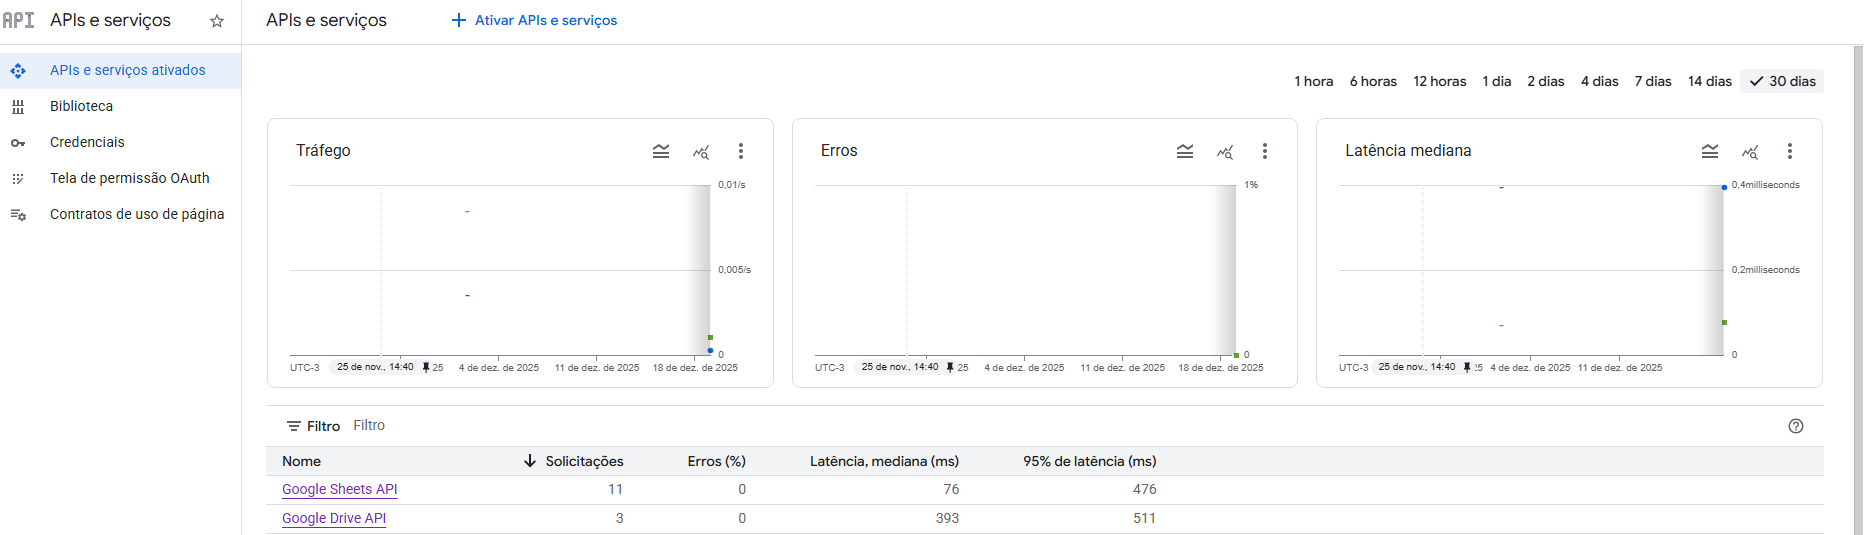Select the 14 dias time range
Viewport: 1864px width, 535px height.
point(1710,81)
